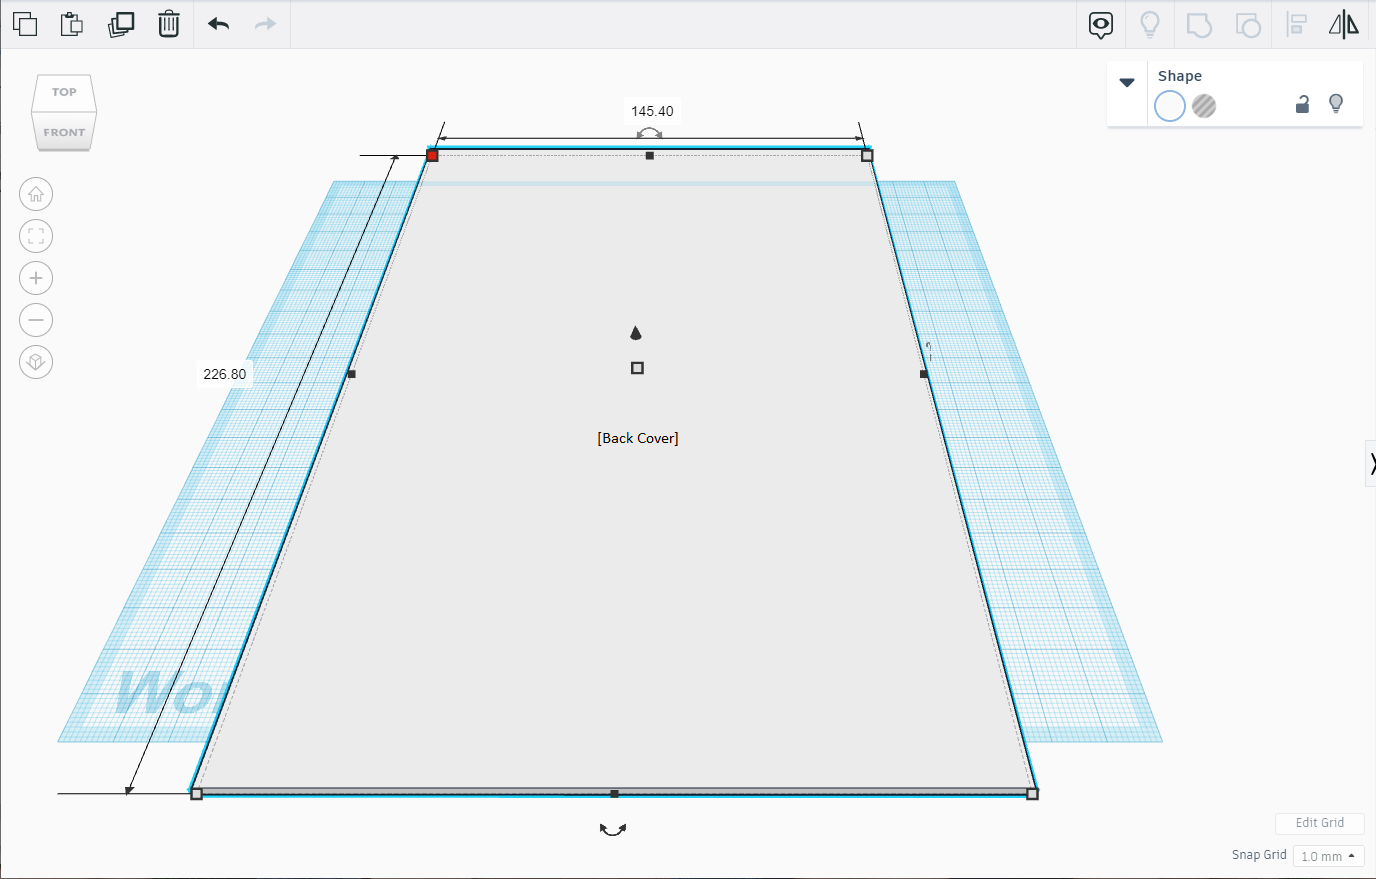Click the left edge midpoint handle
The width and height of the screenshot is (1376, 879).
[x=351, y=374]
